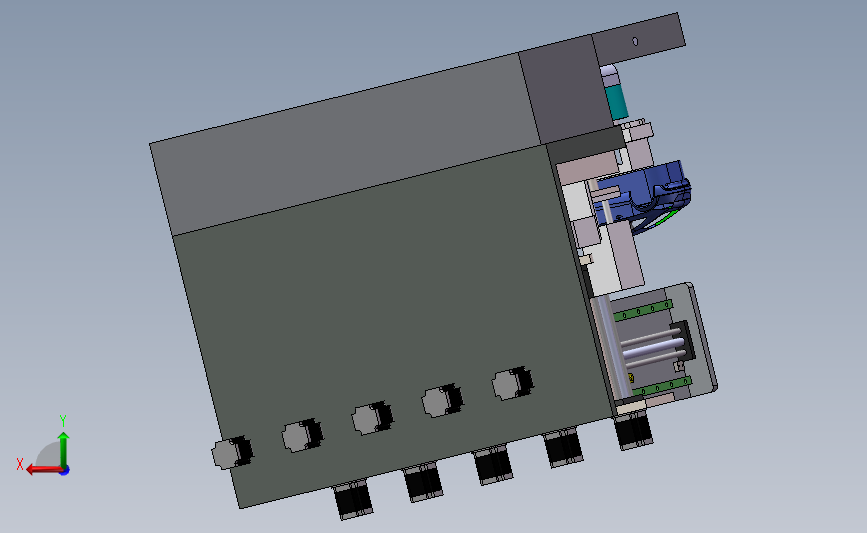The width and height of the screenshot is (867, 533).
Task: Select the teal cylinder part on the model
Action: click(616, 102)
